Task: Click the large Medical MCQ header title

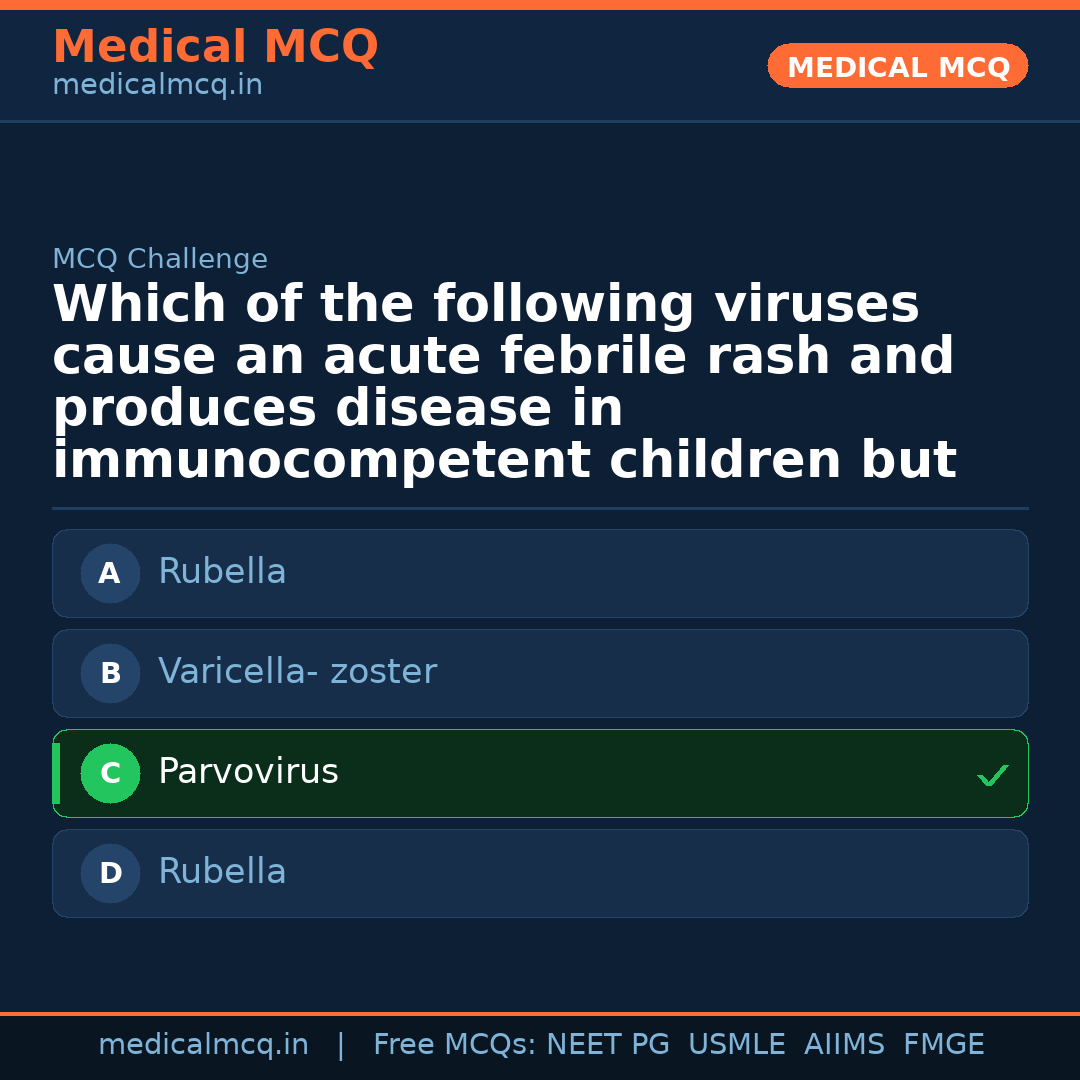Action: [215, 47]
